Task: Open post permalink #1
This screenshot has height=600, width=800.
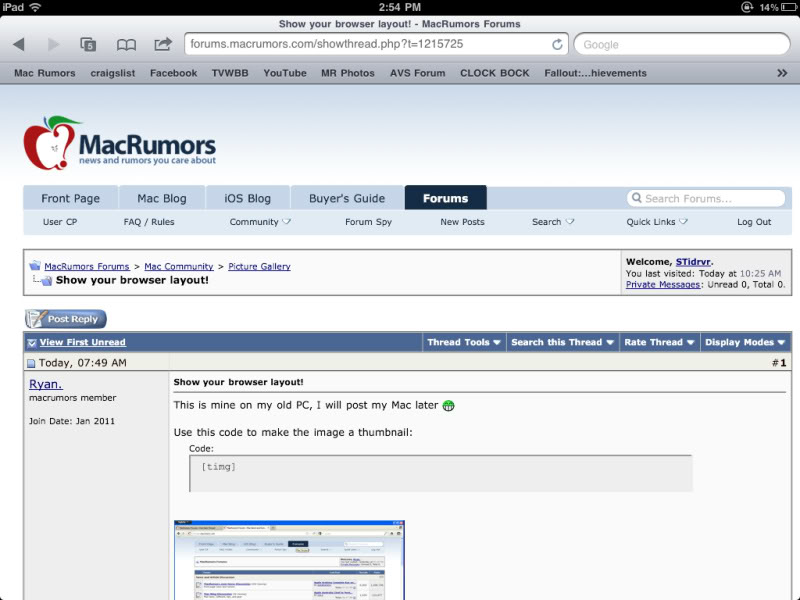Action: tap(782, 363)
